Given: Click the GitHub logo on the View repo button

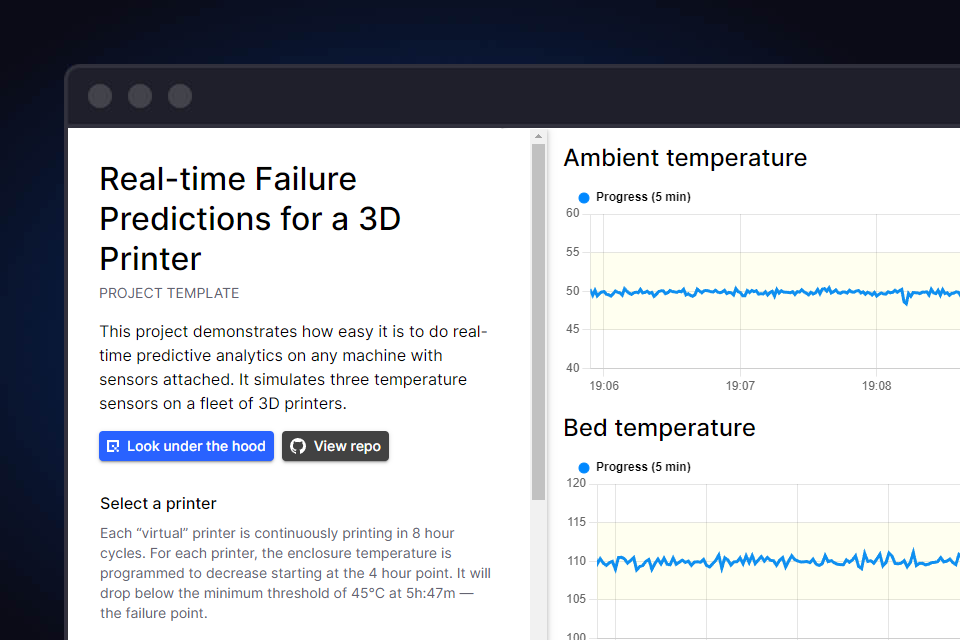Looking at the screenshot, I should pos(299,446).
